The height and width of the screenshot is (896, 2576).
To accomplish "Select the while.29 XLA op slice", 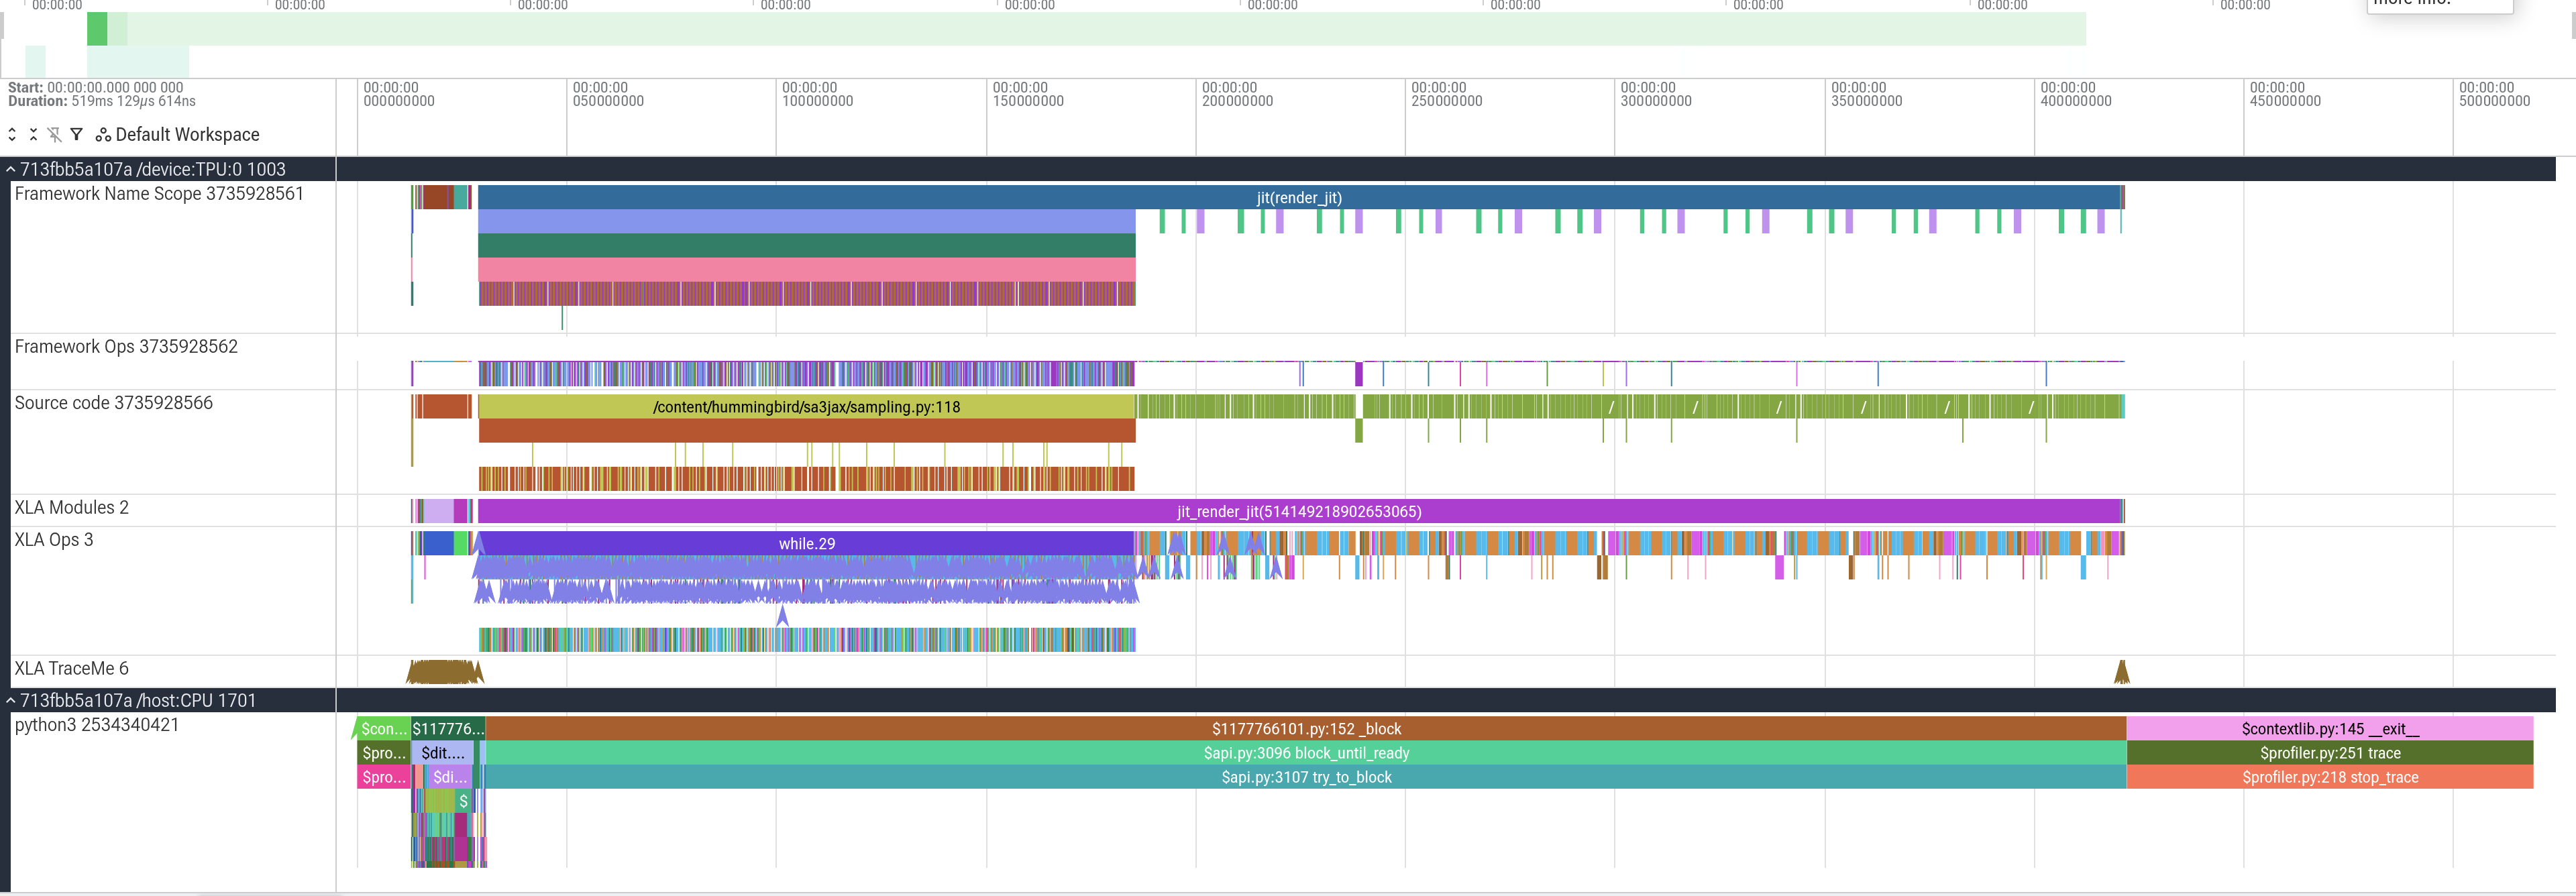I will tap(806, 543).
